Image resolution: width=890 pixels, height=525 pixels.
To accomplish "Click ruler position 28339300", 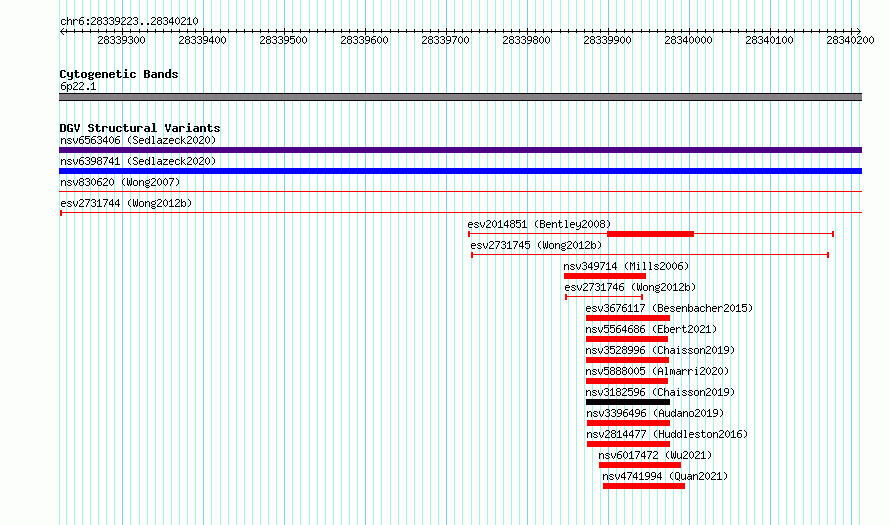I will pos(121,40).
